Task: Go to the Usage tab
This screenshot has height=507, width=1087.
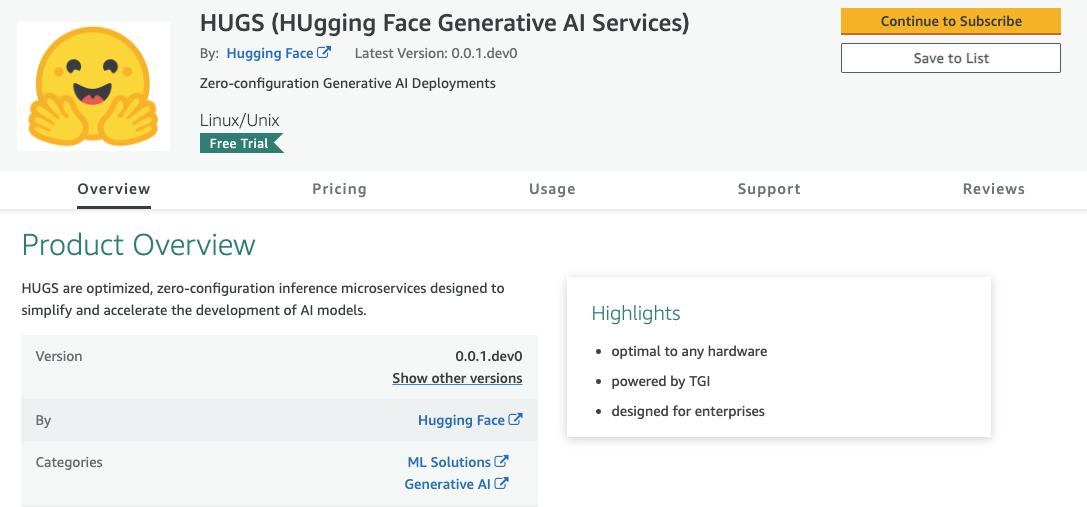Action: point(552,189)
